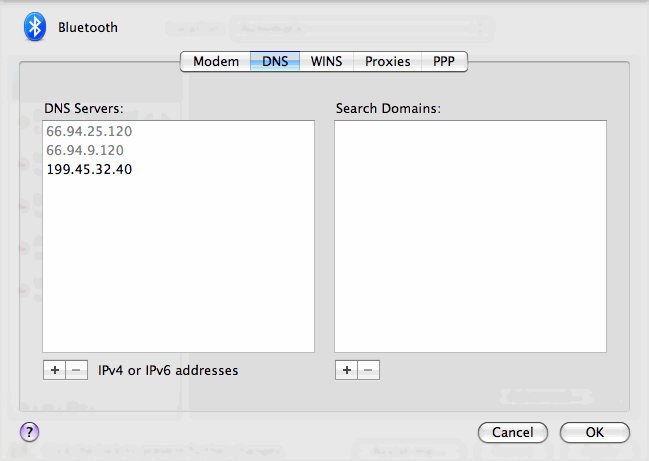
Task: Select DNS server 66.94.25.120
Action: click(89, 131)
